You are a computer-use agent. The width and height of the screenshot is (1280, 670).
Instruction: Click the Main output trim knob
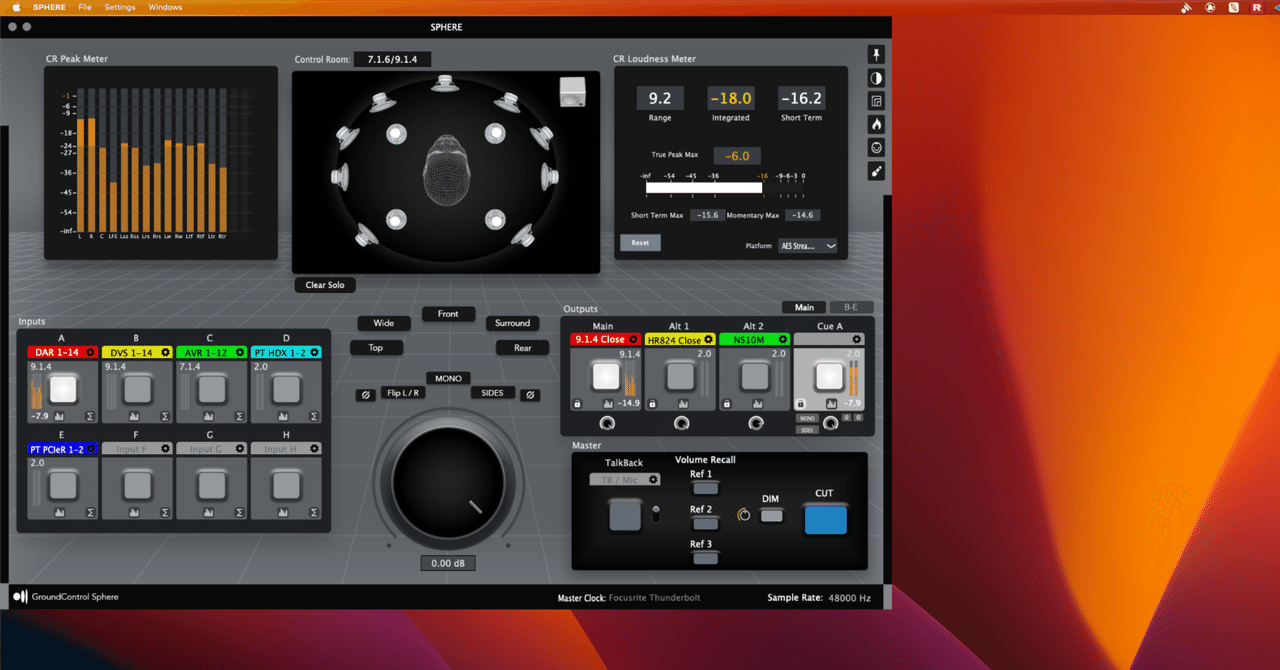tap(606, 423)
